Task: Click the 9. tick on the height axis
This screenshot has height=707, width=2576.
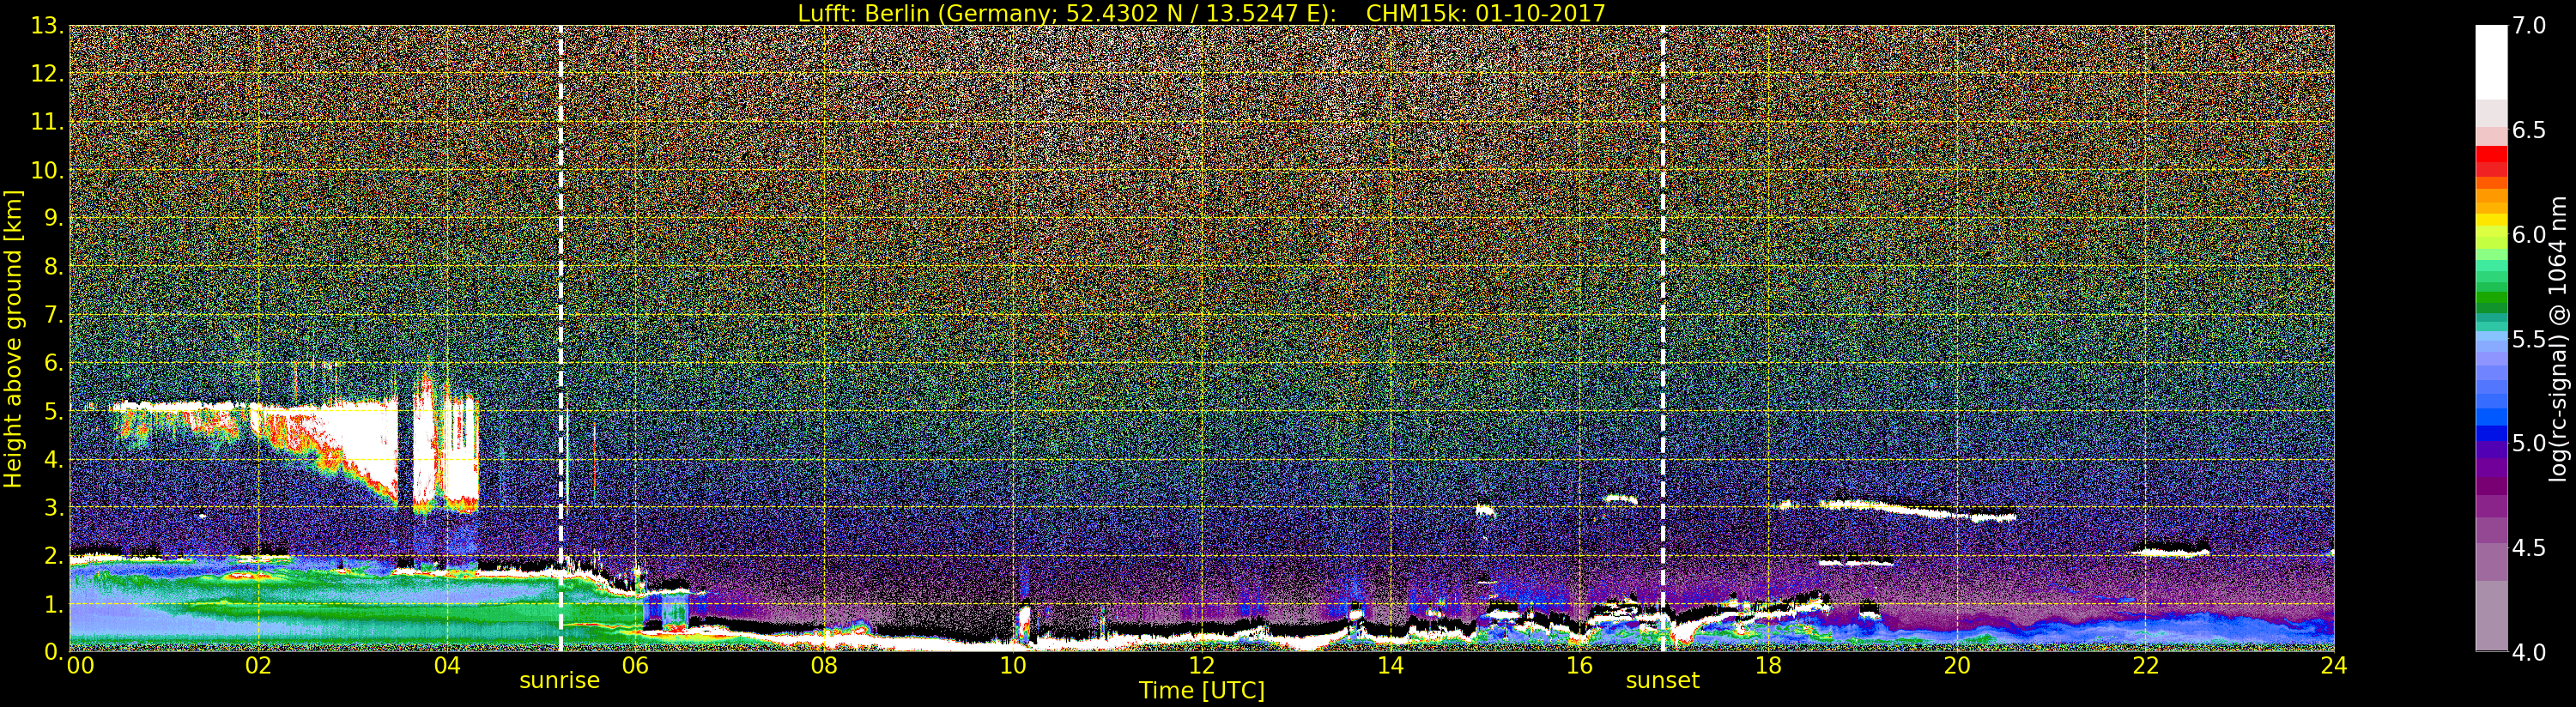Action: tap(54, 219)
